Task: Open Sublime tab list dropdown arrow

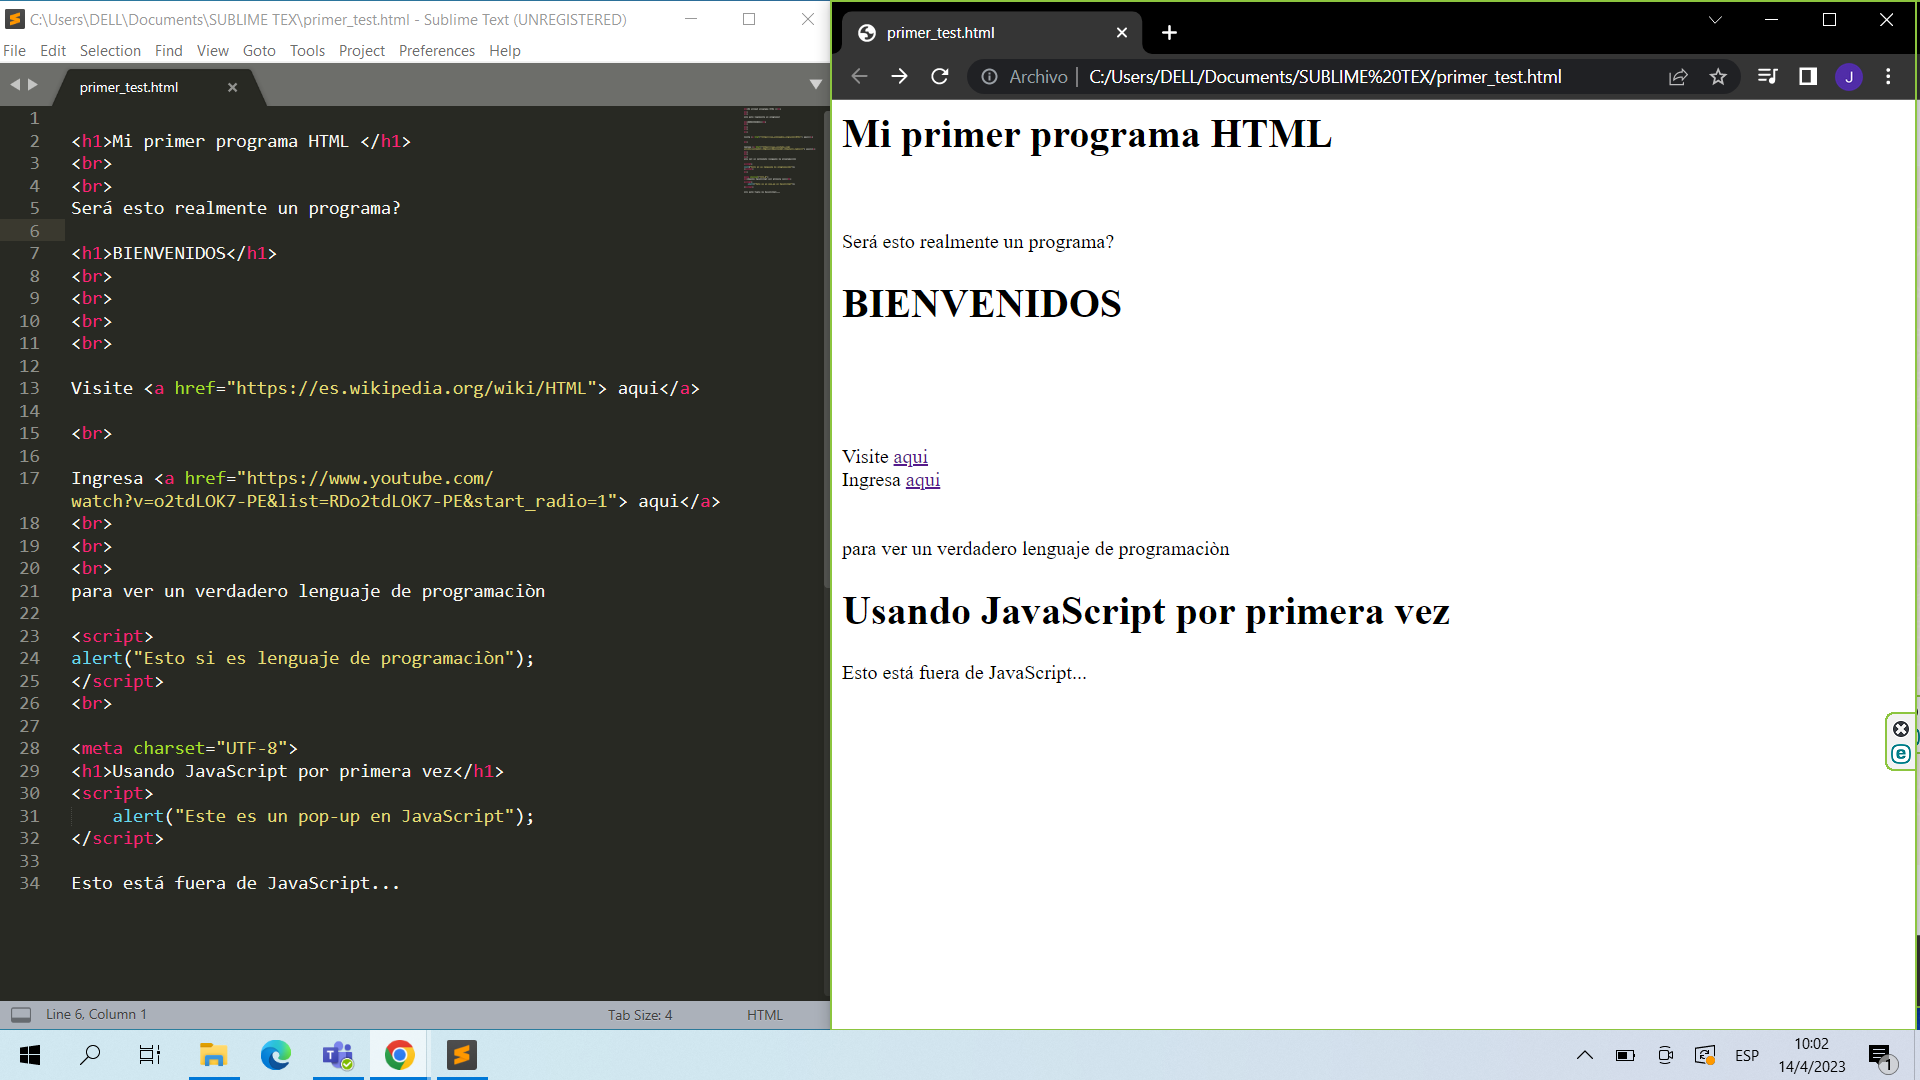Action: pos(815,85)
